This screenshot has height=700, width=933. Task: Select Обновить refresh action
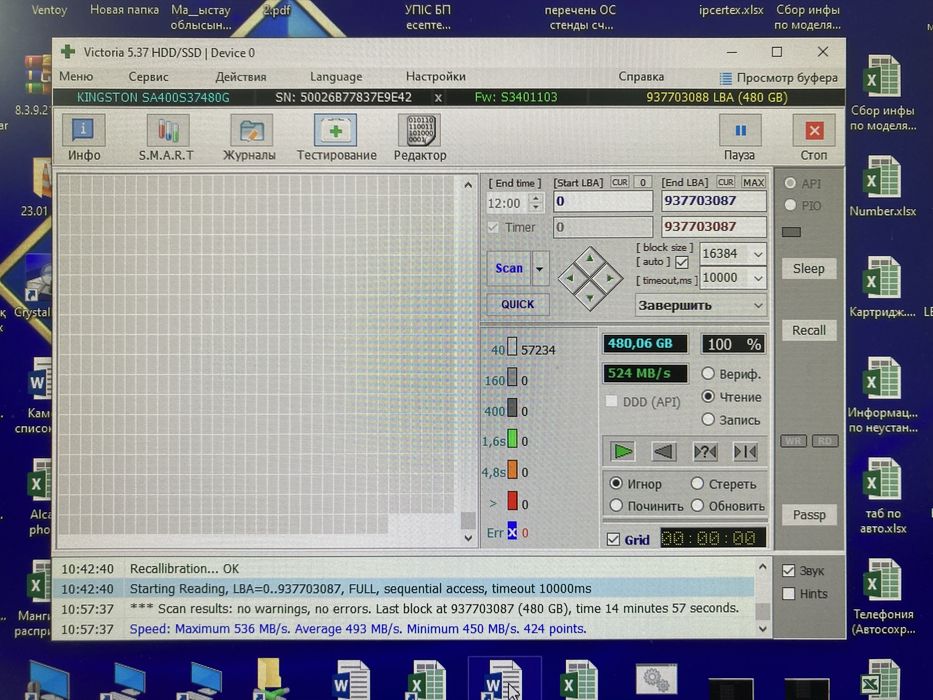[x=697, y=505]
